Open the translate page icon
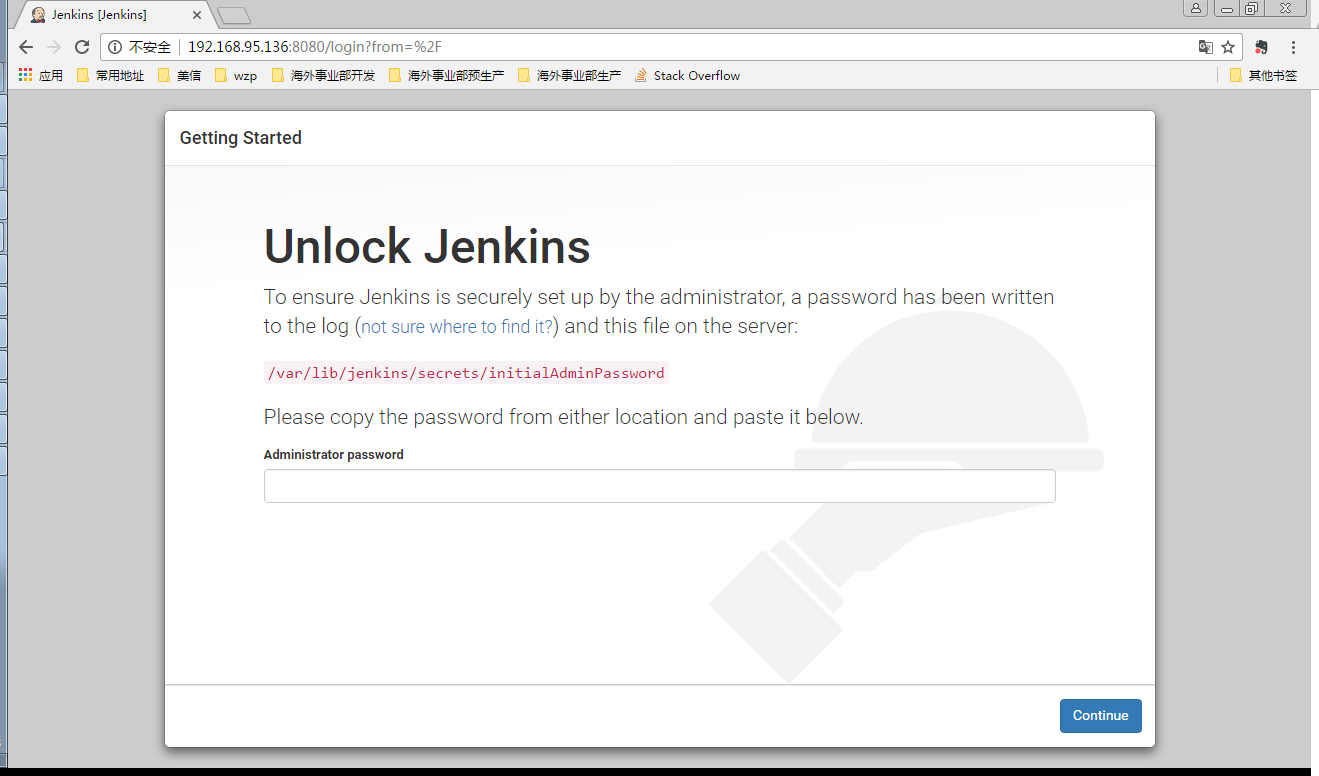The width and height of the screenshot is (1319, 776). point(1206,47)
